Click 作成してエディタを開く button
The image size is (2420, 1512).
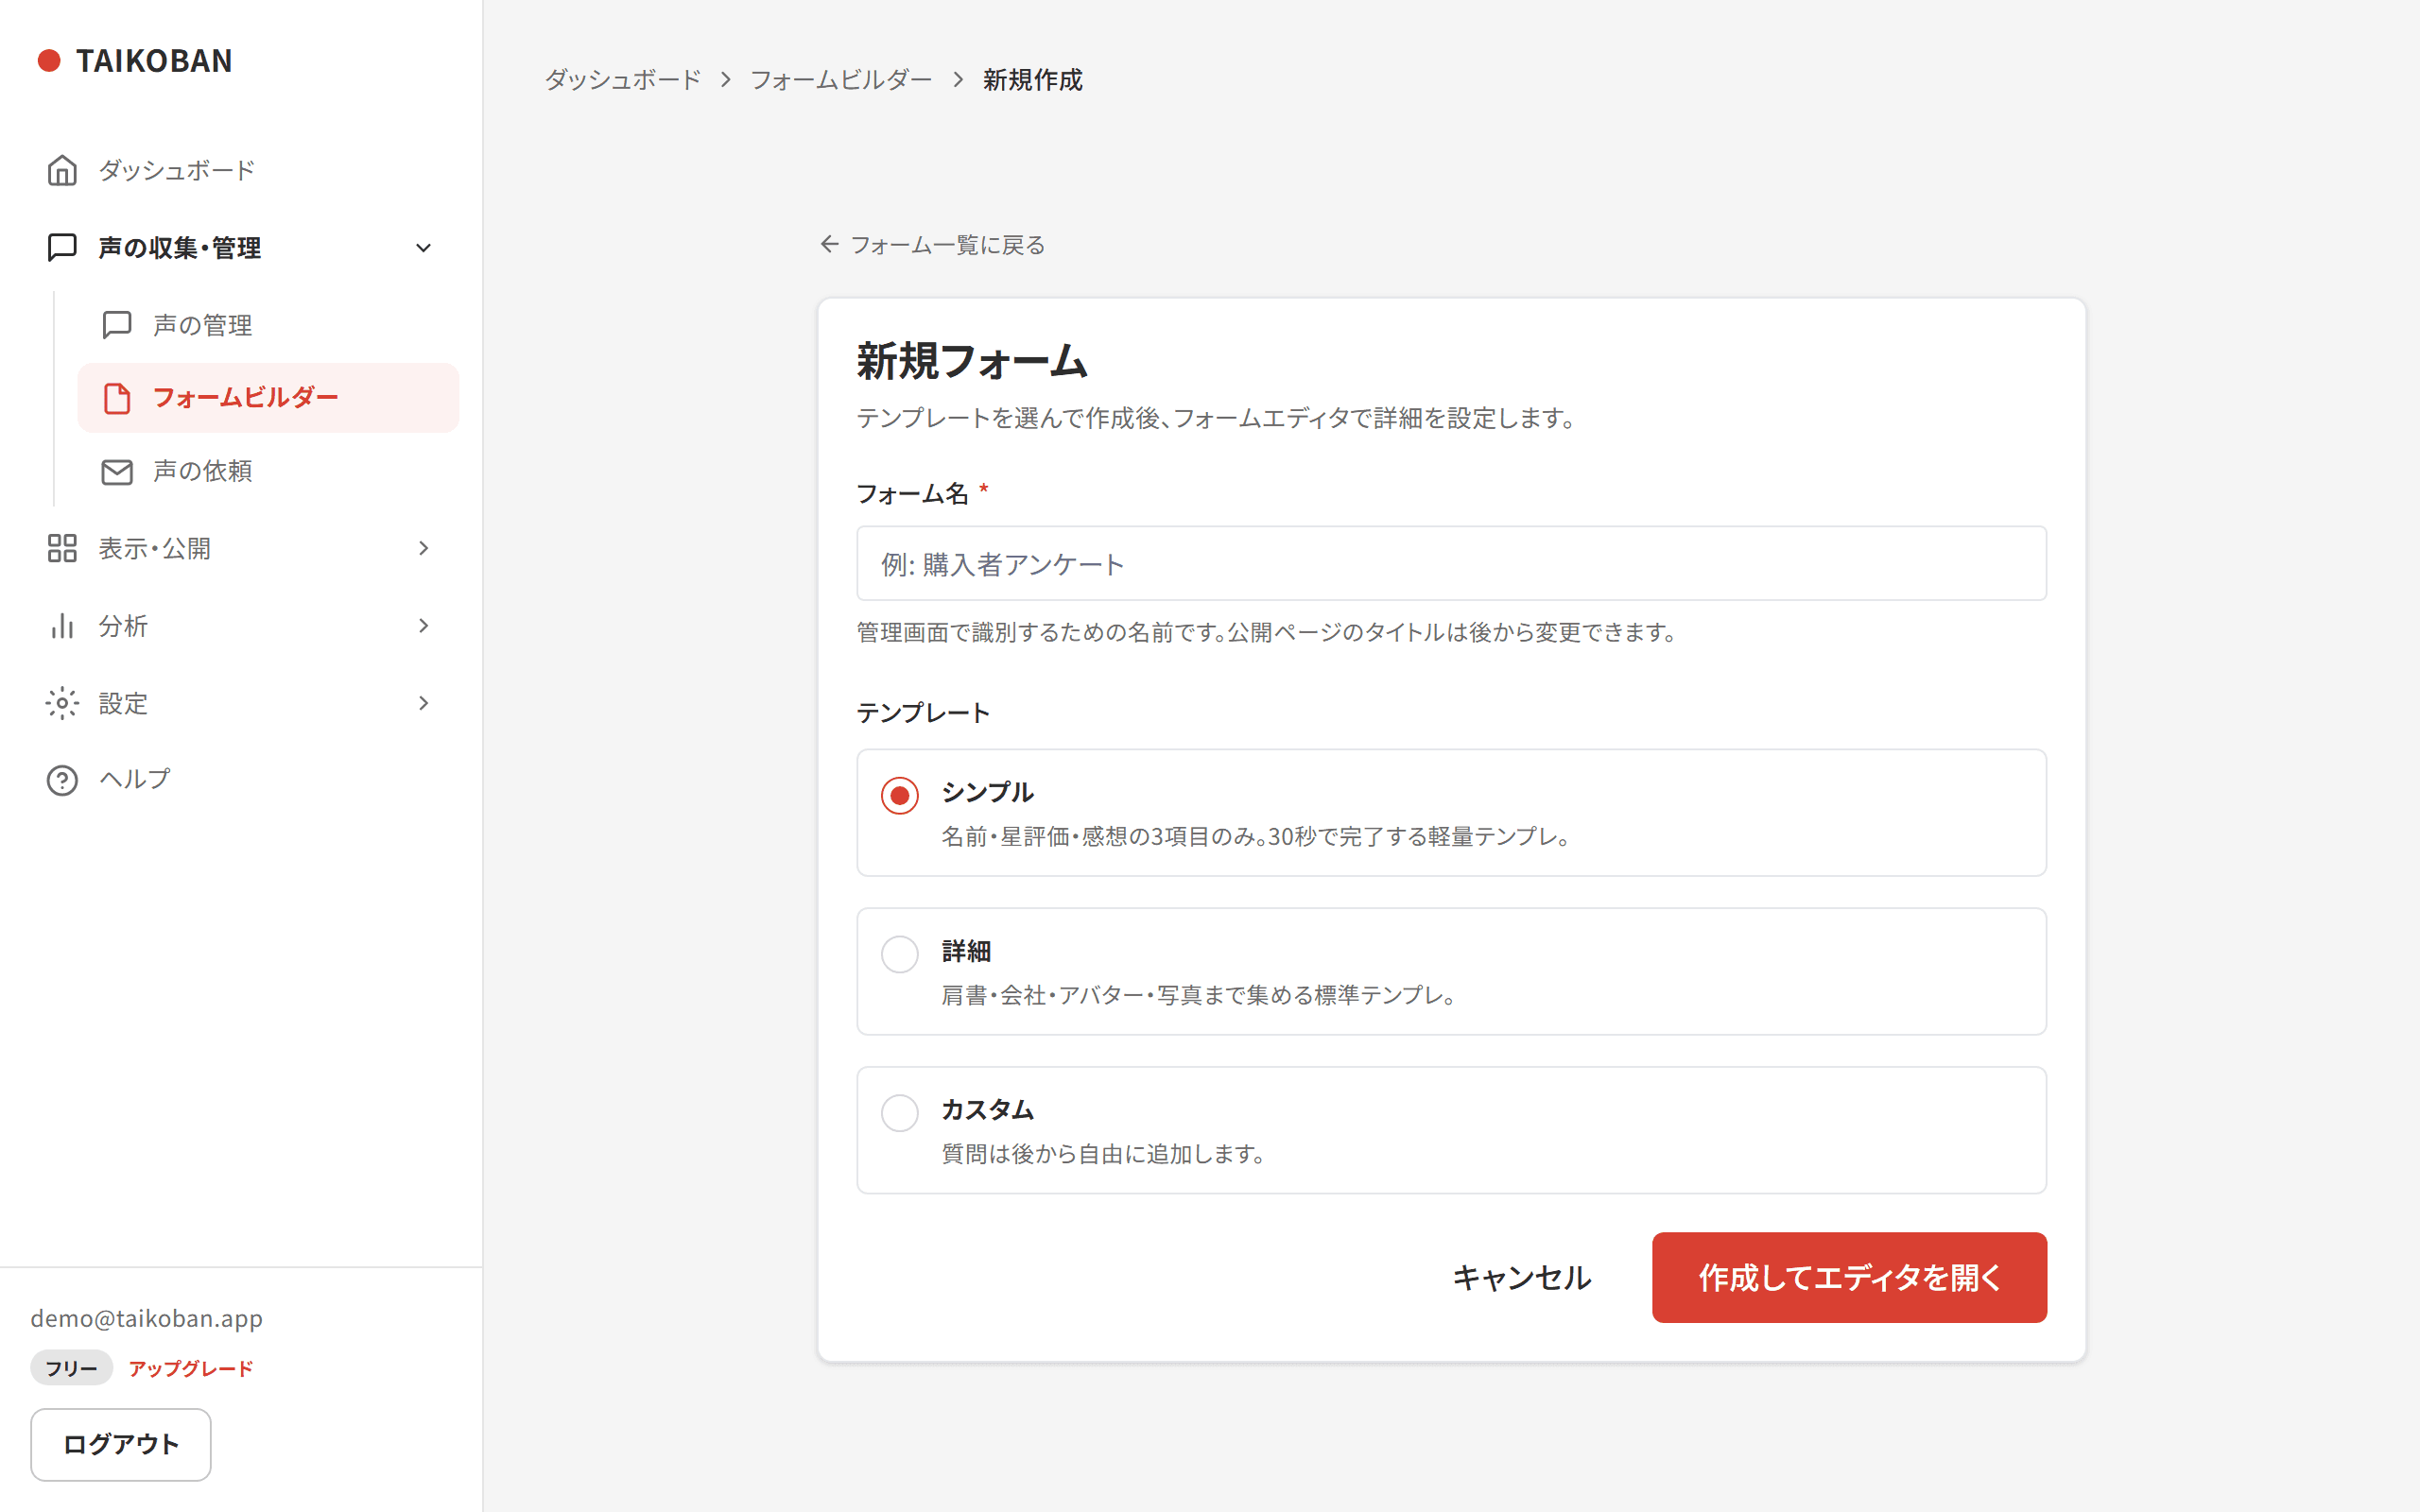click(x=1849, y=1278)
